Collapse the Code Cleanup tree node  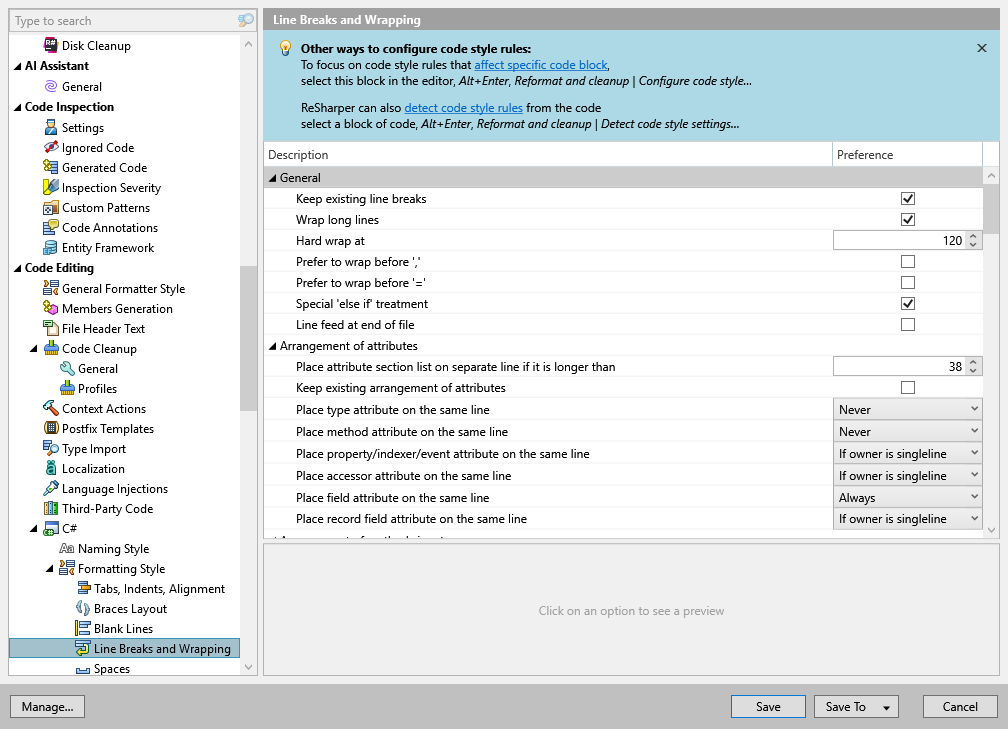(x=34, y=349)
